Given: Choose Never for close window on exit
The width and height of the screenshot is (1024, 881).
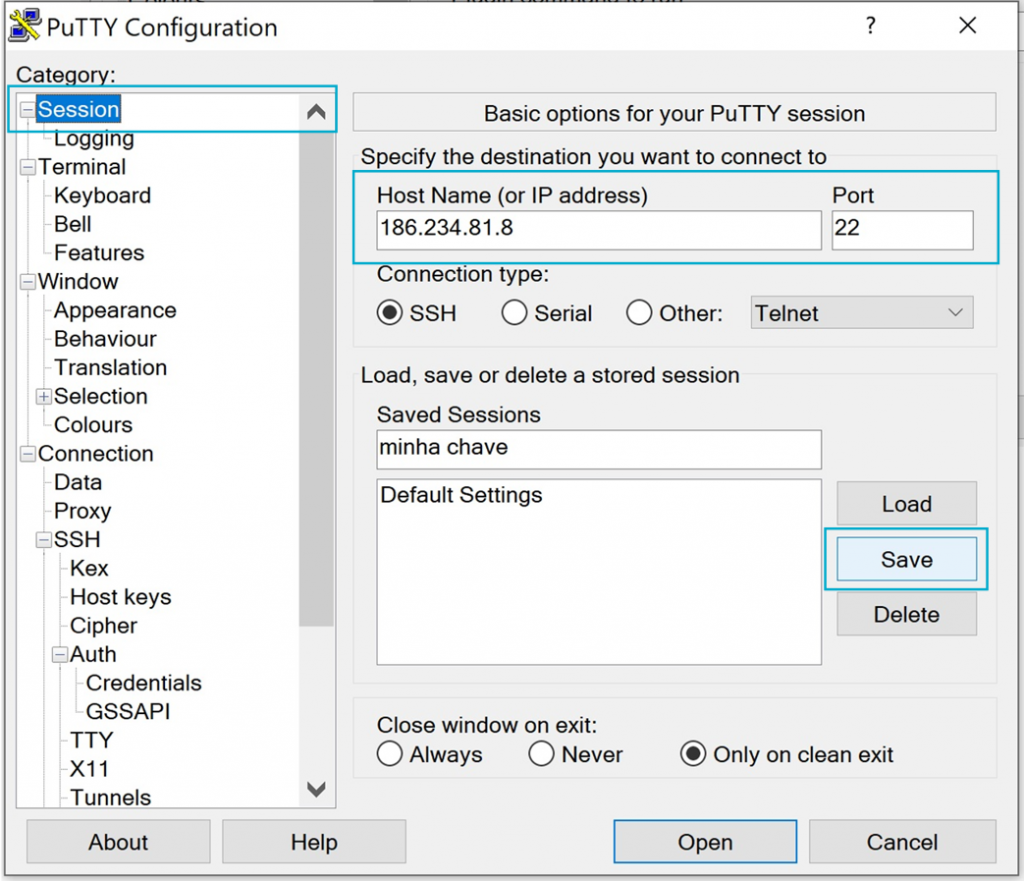Looking at the screenshot, I should point(541,754).
